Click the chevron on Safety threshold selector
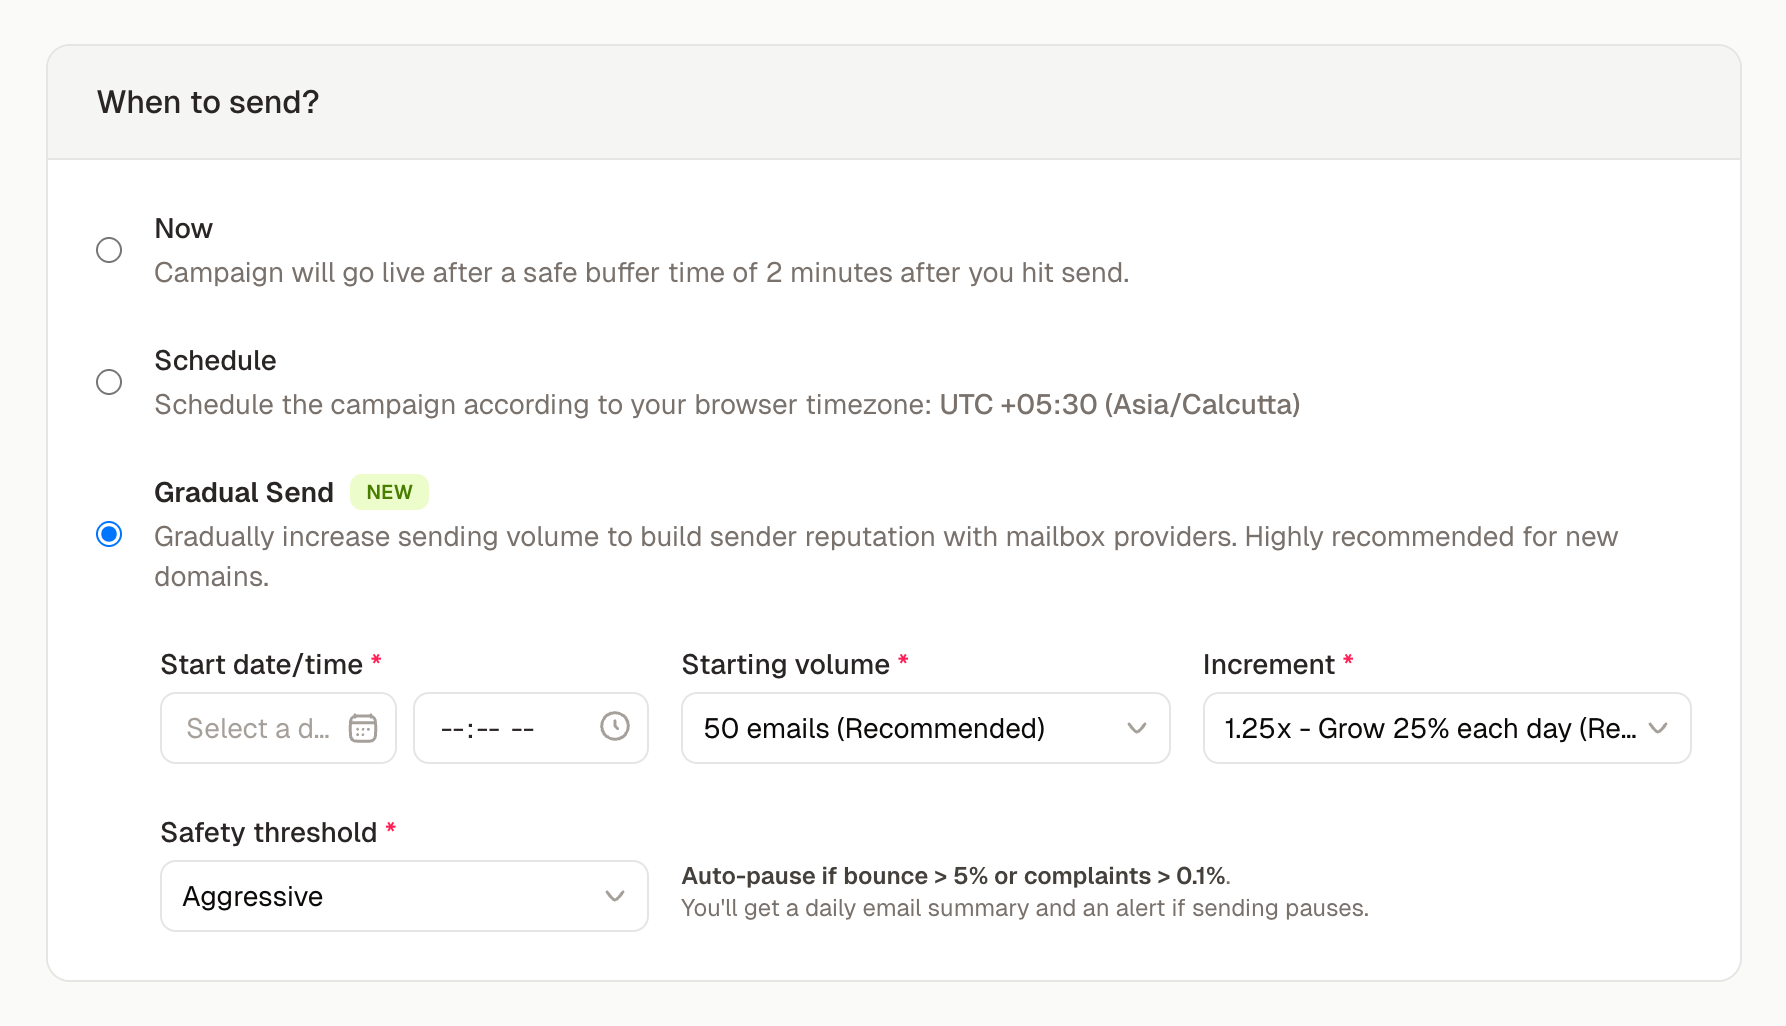Screen dimensions: 1786x1026 615,896
